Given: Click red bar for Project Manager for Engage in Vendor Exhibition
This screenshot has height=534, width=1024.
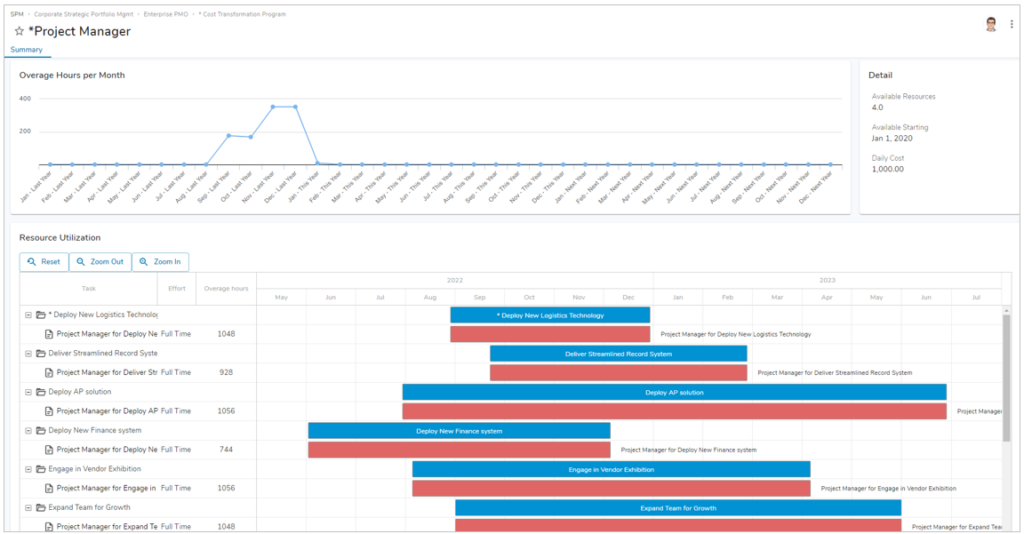Looking at the screenshot, I should pos(611,488).
